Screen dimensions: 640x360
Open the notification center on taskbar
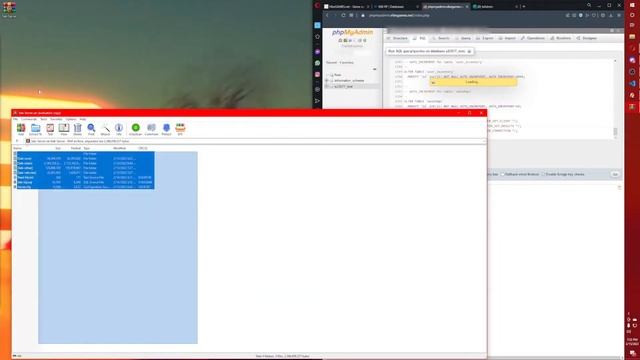click(x=632, y=353)
